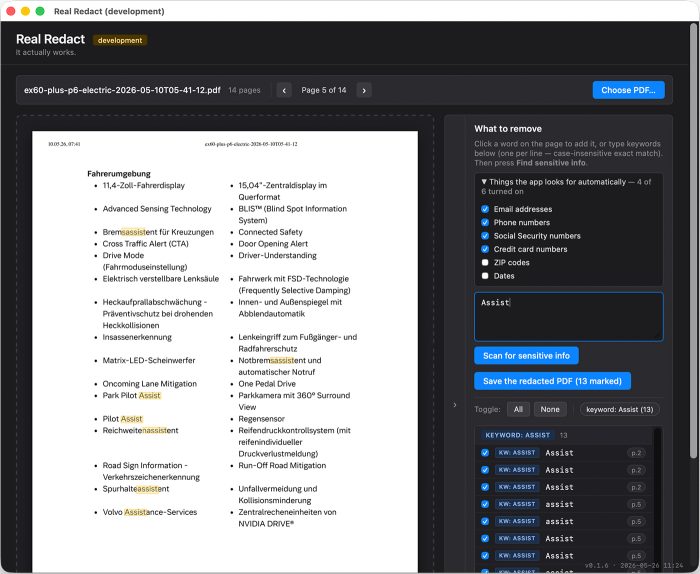Save the redacted PDF (13 marked)

(552, 381)
